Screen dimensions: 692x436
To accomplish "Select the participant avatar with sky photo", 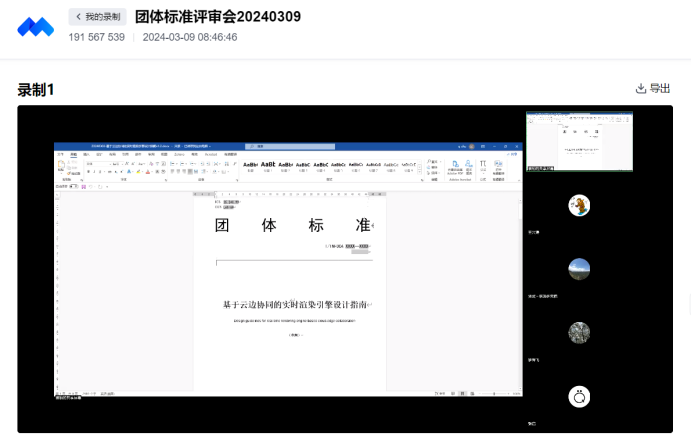I will (x=579, y=269).
